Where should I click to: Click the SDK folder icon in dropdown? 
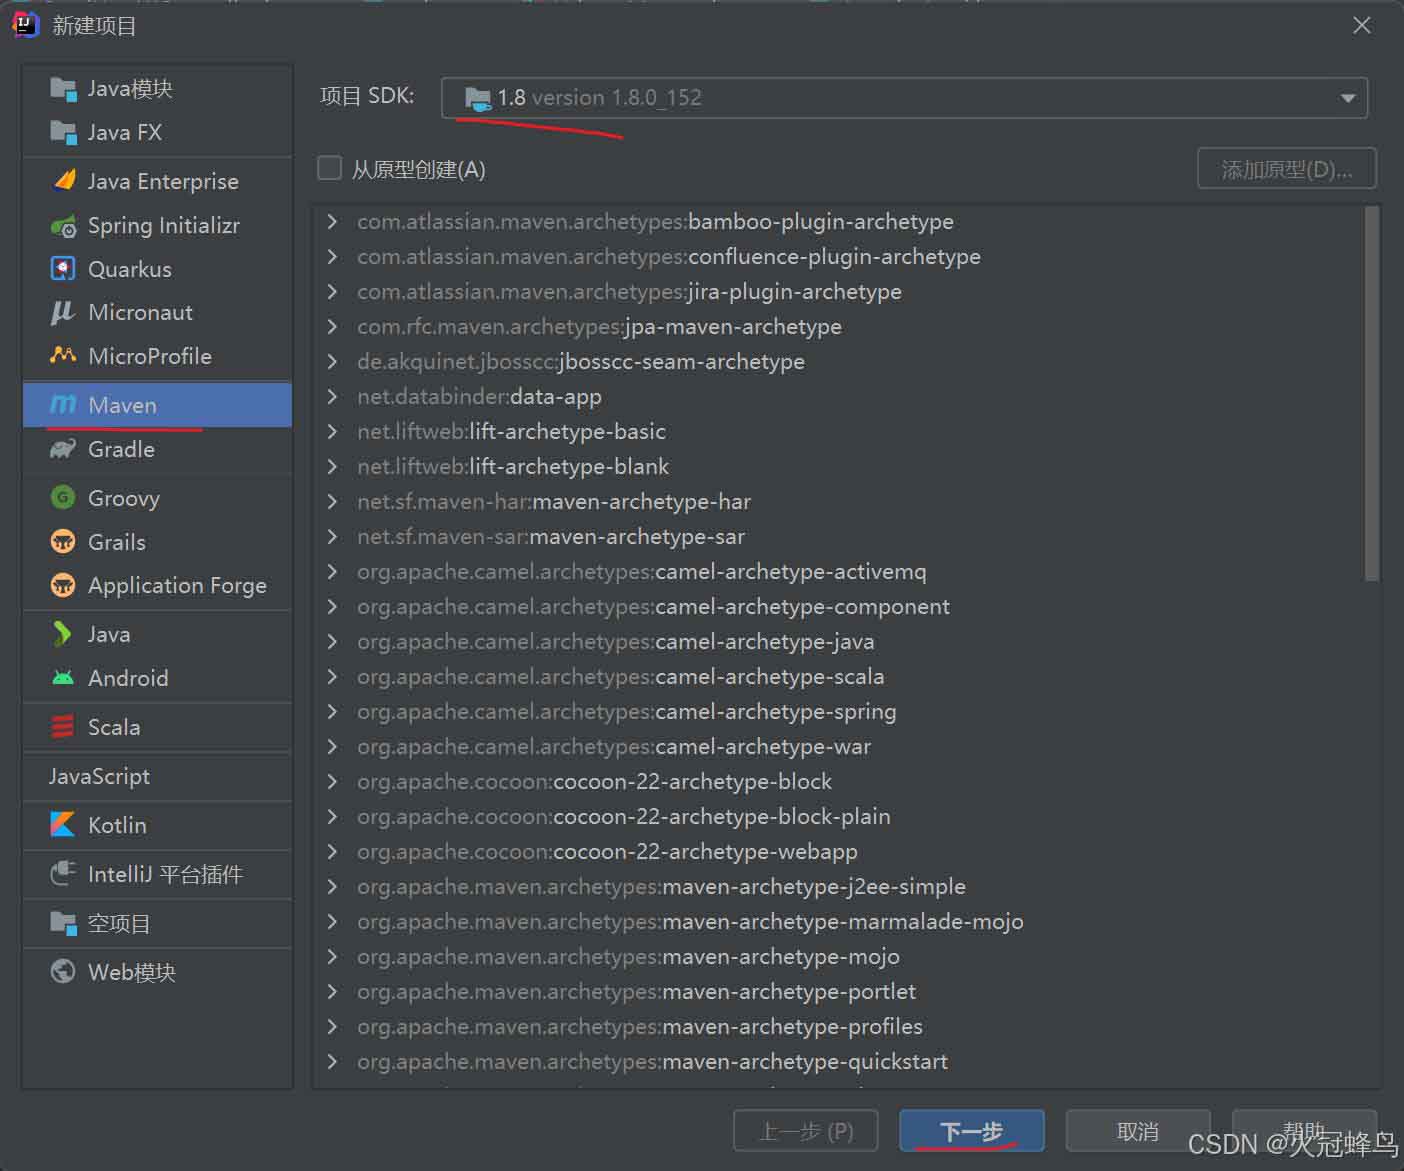[478, 98]
